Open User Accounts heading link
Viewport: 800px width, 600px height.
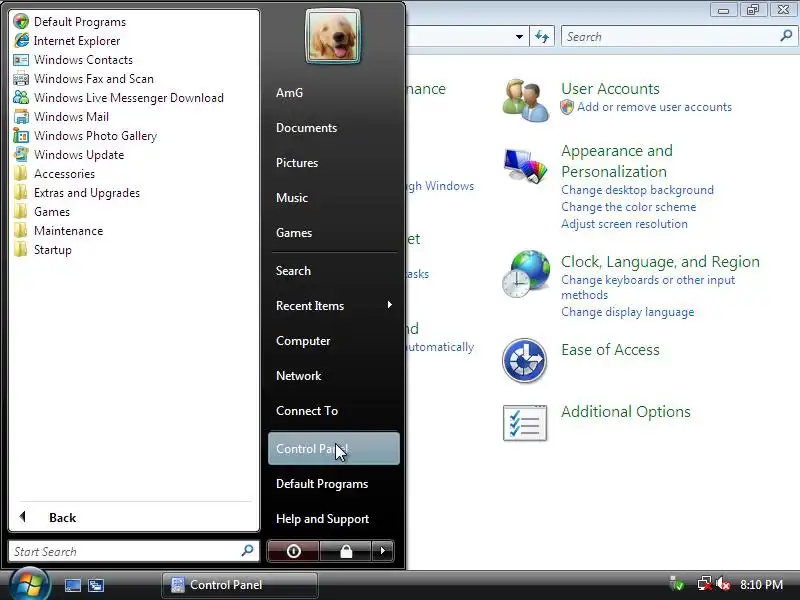610,89
